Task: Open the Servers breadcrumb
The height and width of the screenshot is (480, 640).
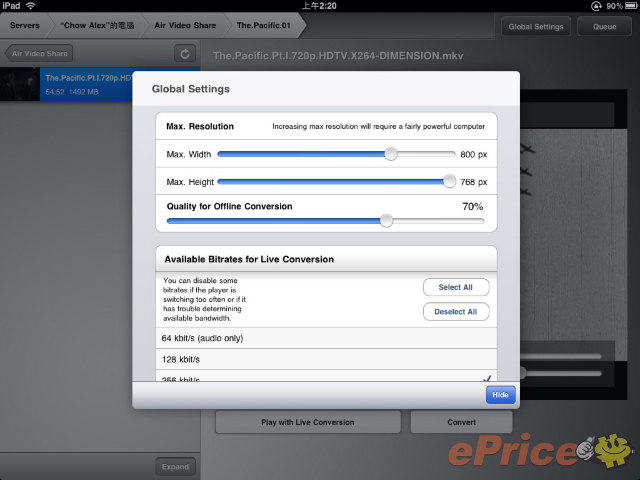Action: coord(25,24)
